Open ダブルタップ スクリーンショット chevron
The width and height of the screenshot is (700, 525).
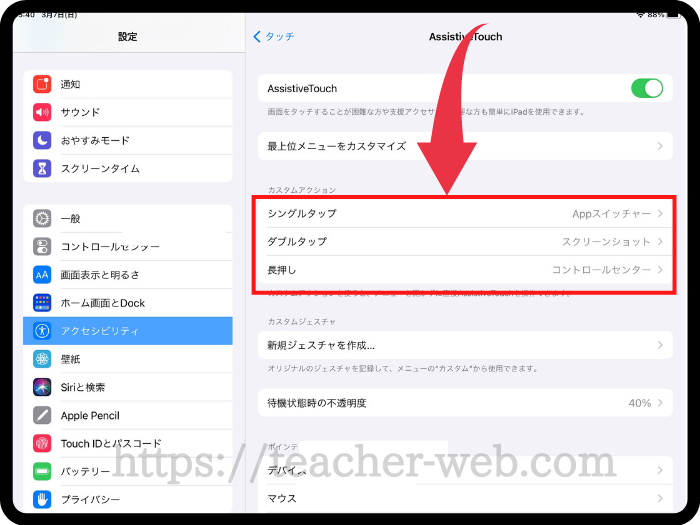pos(660,242)
